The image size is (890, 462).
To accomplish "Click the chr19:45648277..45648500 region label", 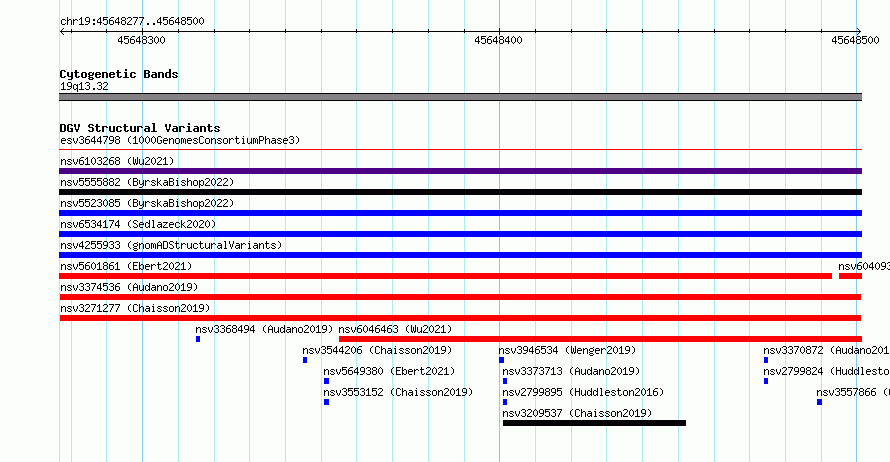I will pyautogui.click(x=132, y=22).
